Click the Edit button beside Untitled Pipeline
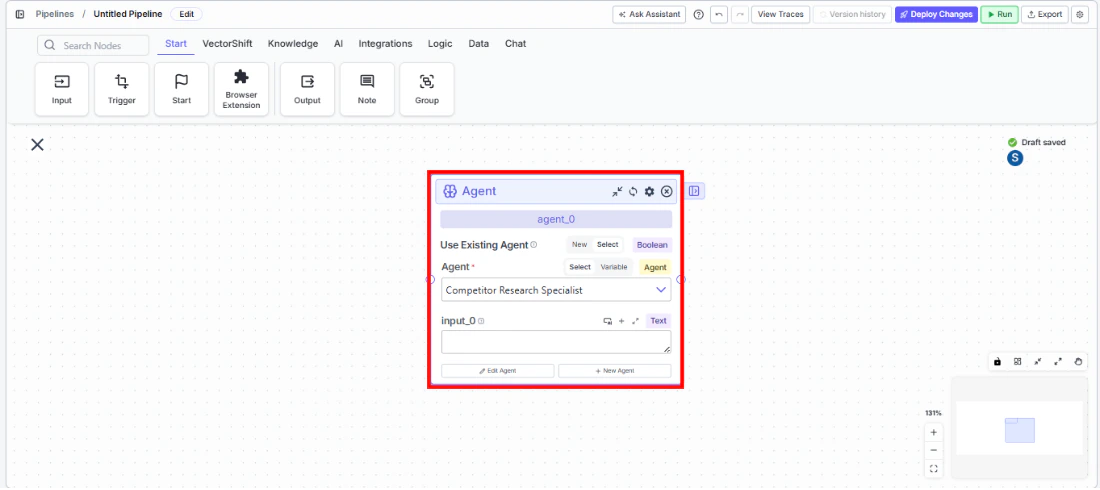 click(187, 14)
